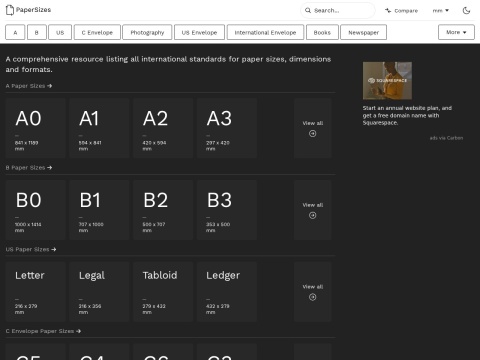Click View all arrow in A row
The width and height of the screenshot is (480, 360).
point(313,134)
